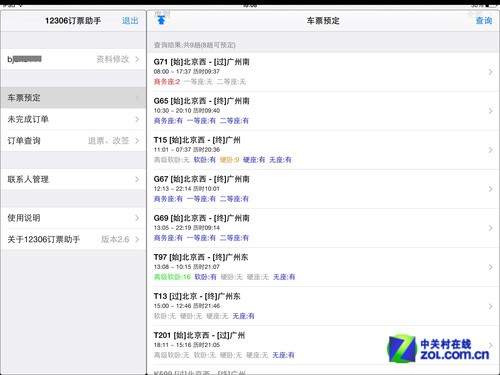Click 退票、改签 label

(x=108, y=141)
